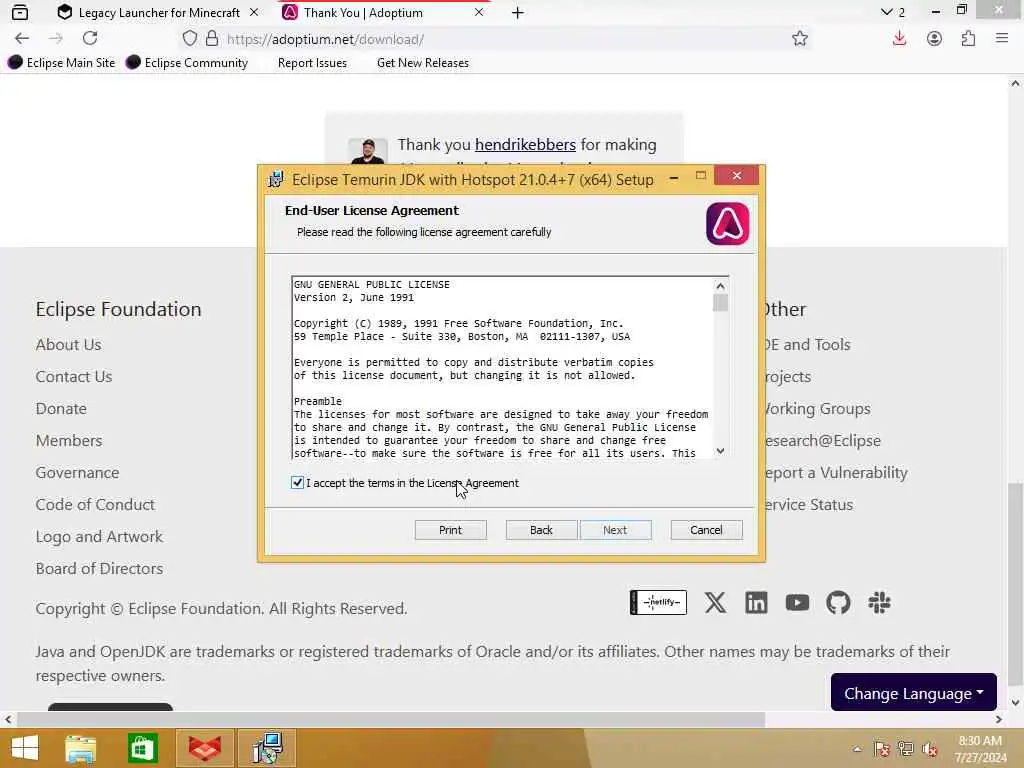This screenshot has height=768, width=1024.
Task: Click Next in the Temurin setup dialog
Action: pyautogui.click(x=615, y=530)
